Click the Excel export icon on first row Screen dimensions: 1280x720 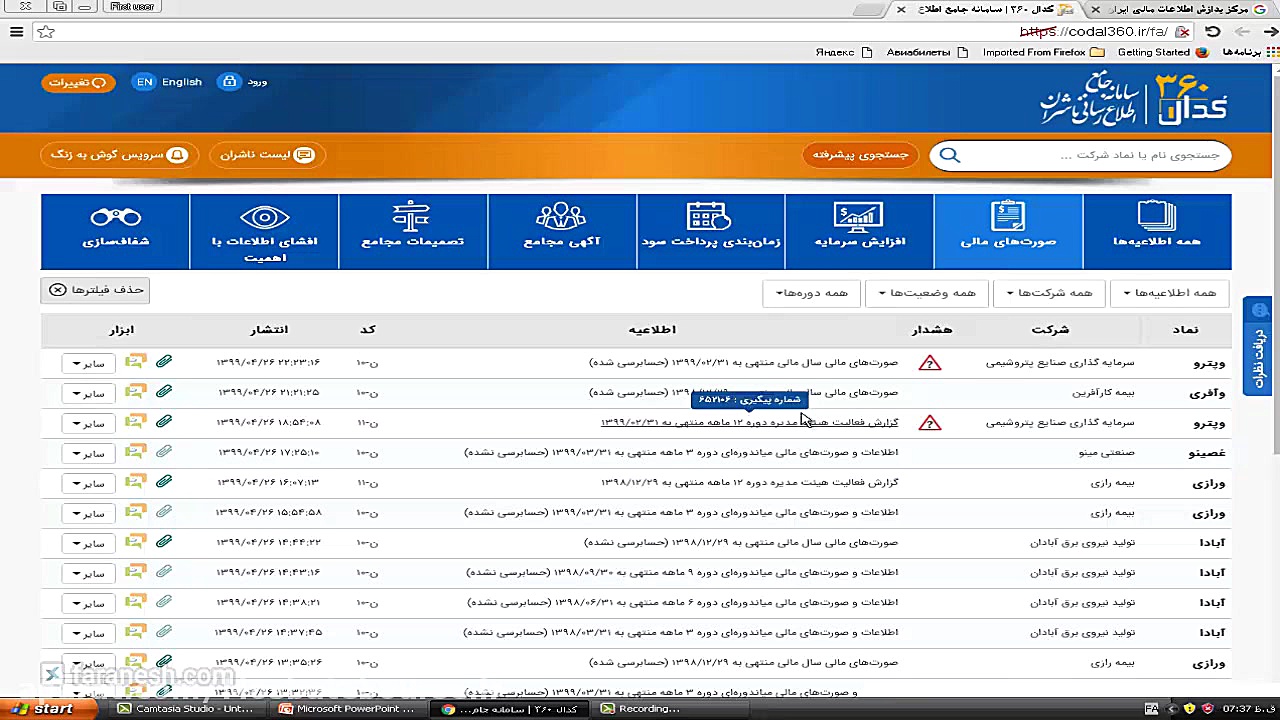click(134, 361)
